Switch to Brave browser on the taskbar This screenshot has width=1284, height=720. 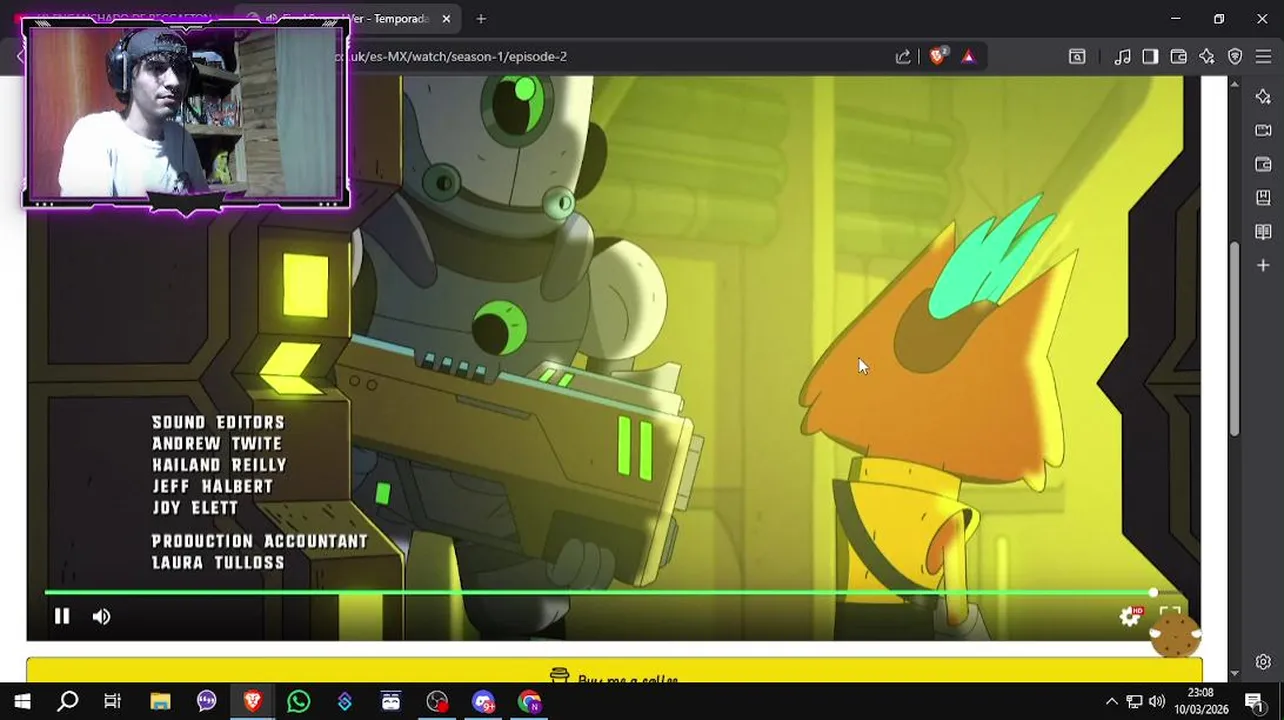click(x=252, y=702)
